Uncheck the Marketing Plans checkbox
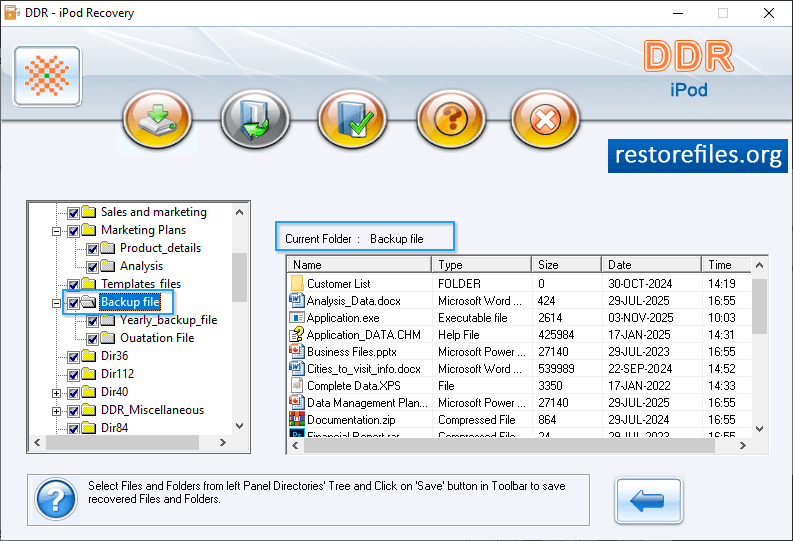 coord(73,231)
